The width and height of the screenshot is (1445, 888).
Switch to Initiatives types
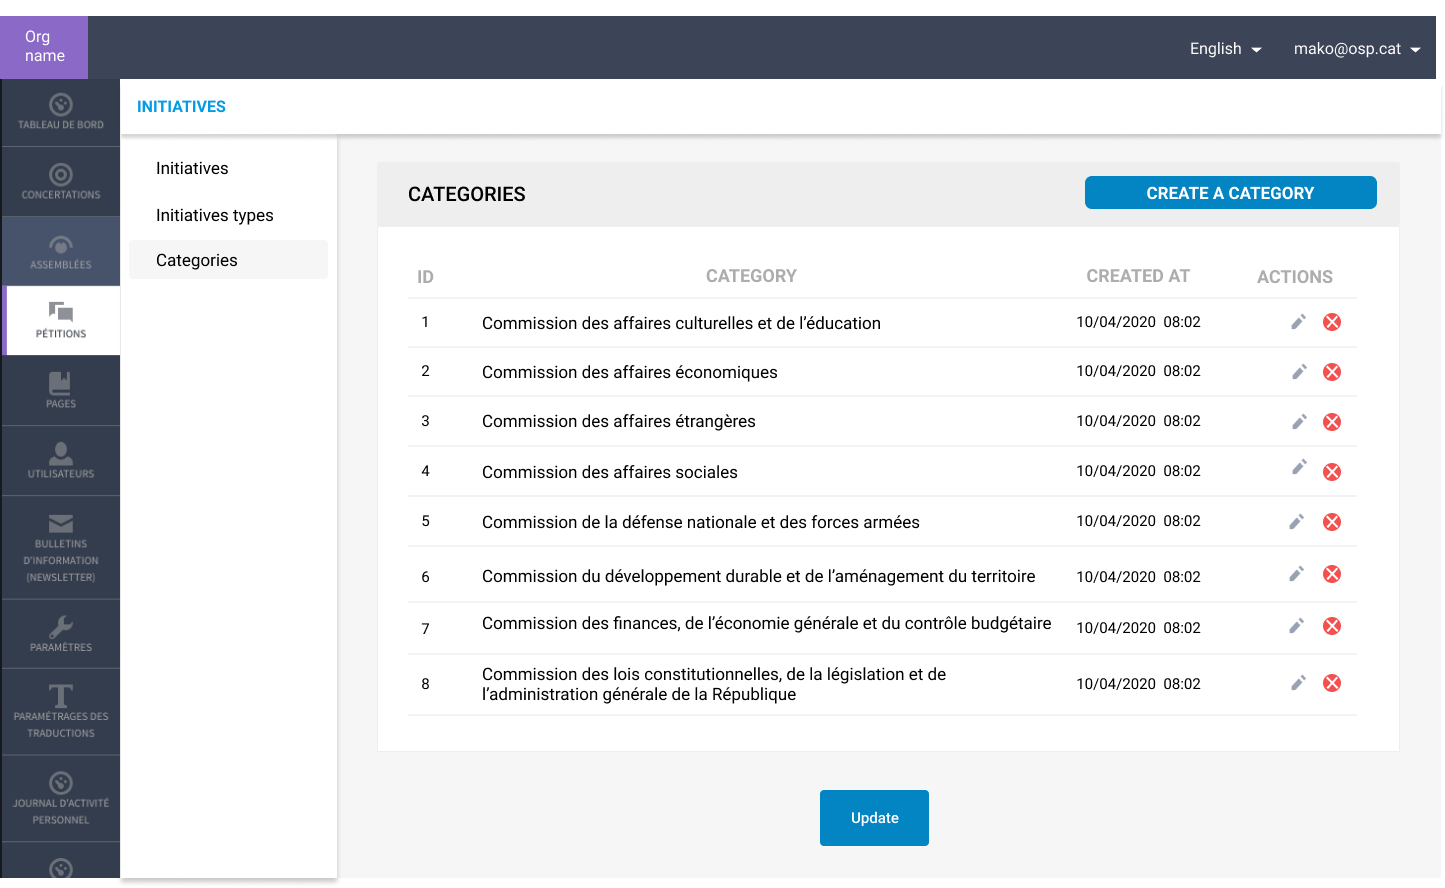tap(214, 215)
